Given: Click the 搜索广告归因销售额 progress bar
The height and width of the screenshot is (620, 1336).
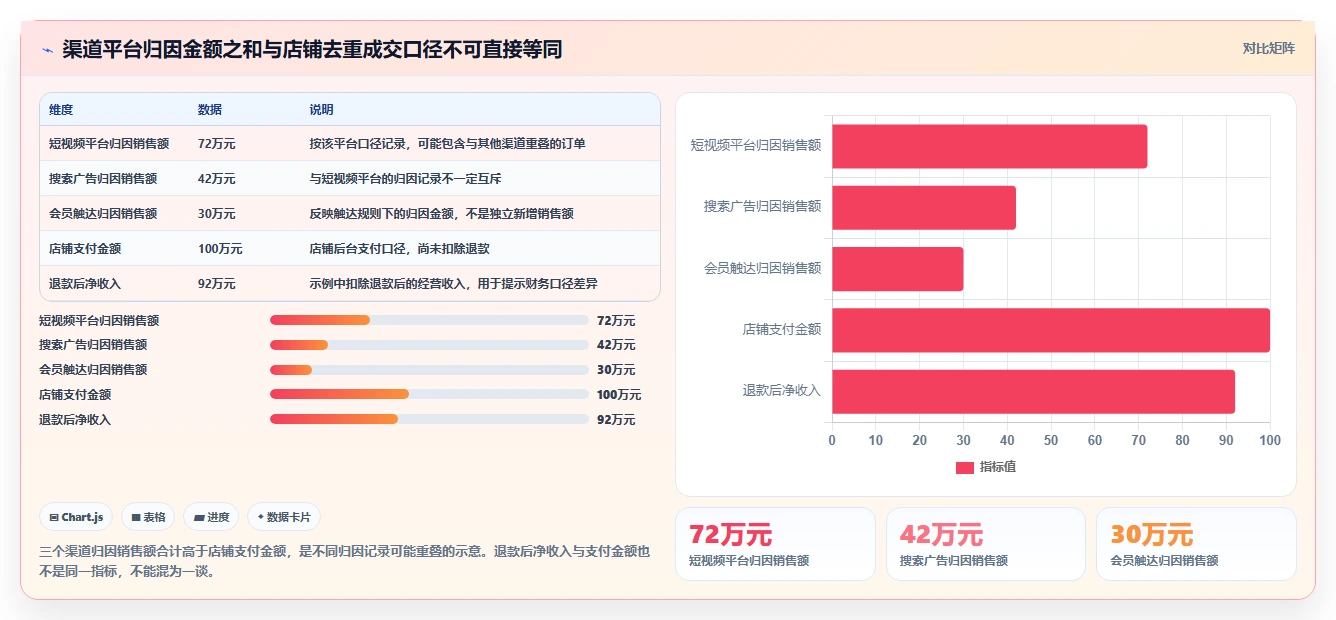Looking at the screenshot, I should pos(429,345).
